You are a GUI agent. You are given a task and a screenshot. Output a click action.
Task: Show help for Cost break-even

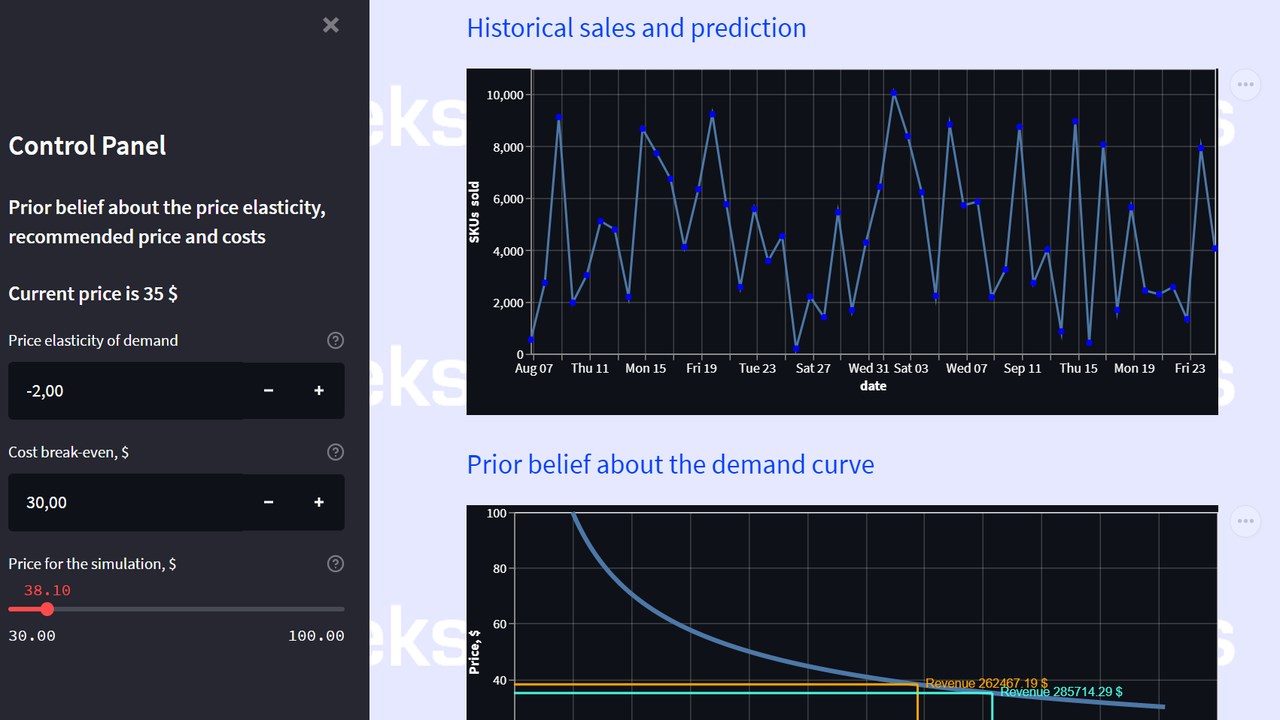(336, 452)
